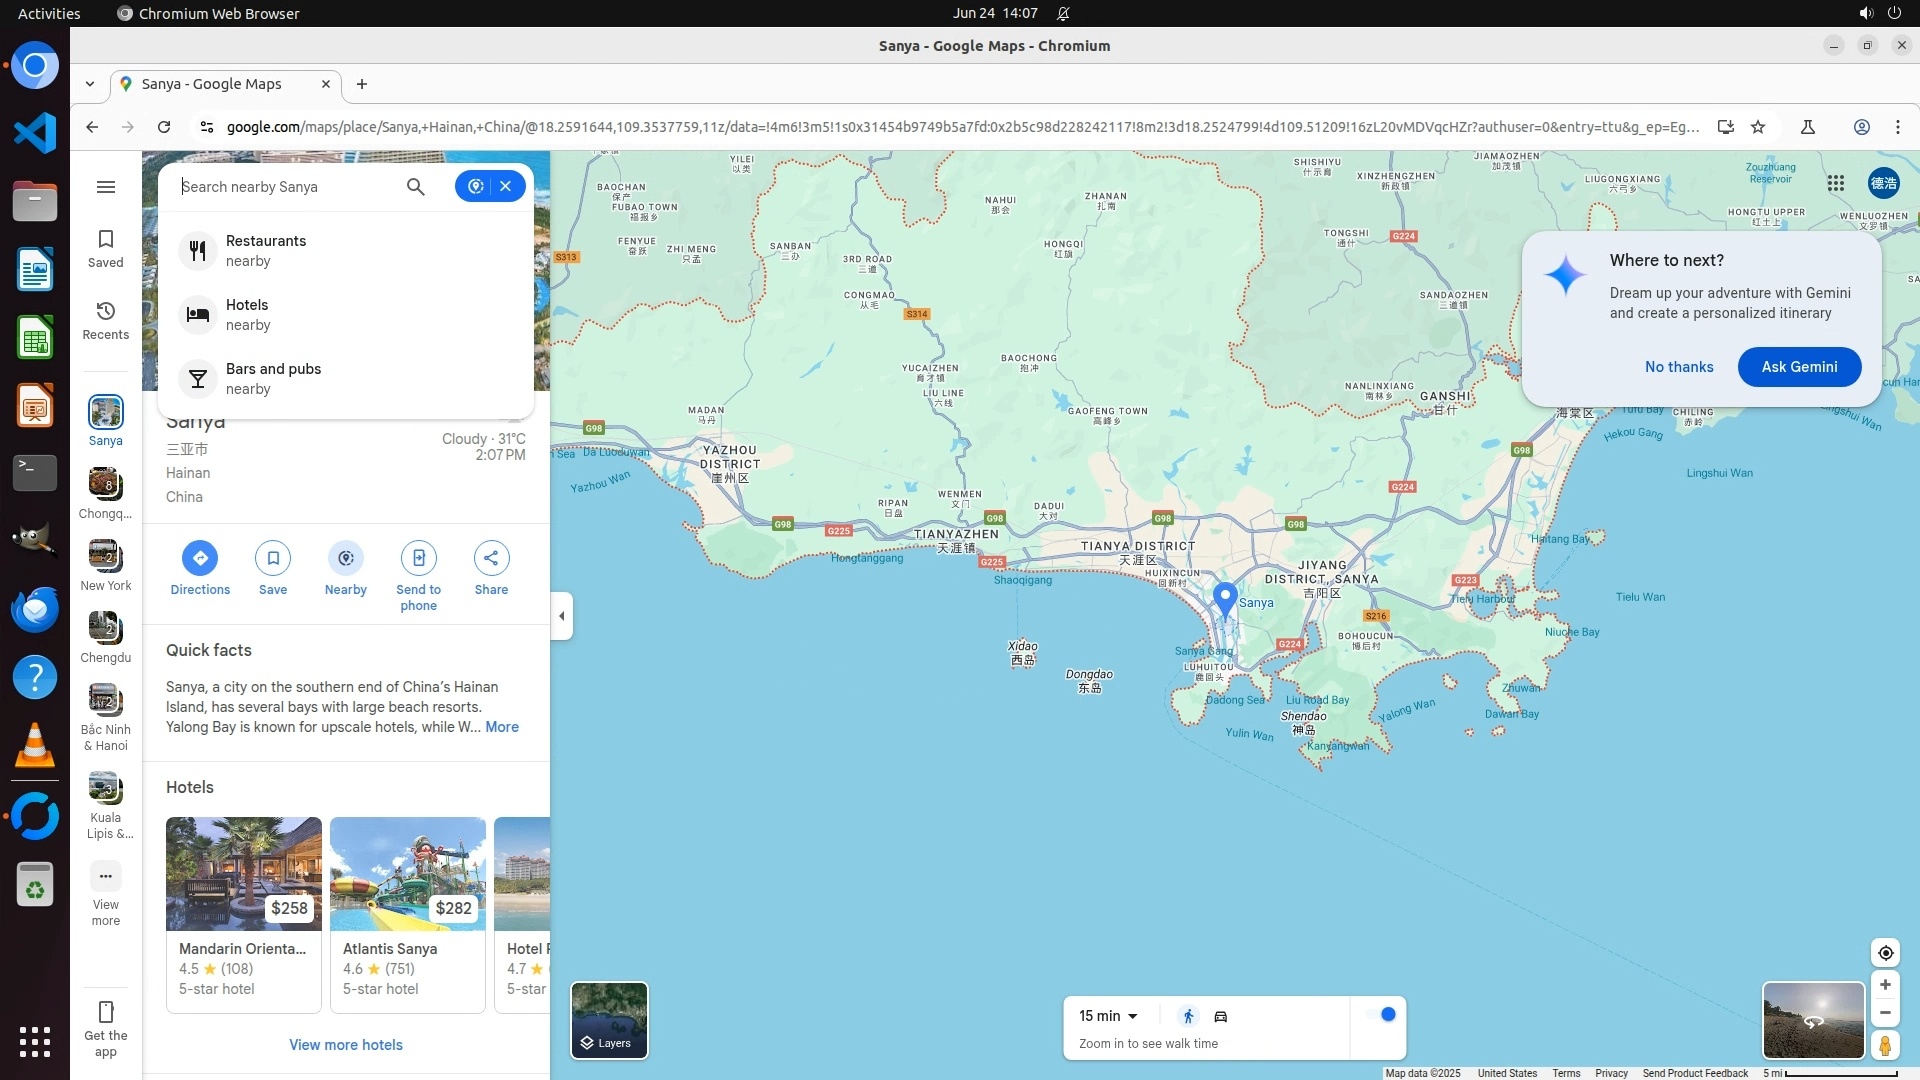The width and height of the screenshot is (1920, 1080).
Task: Open the Google Maps hamburger menu
Action: click(x=106, y=187)
